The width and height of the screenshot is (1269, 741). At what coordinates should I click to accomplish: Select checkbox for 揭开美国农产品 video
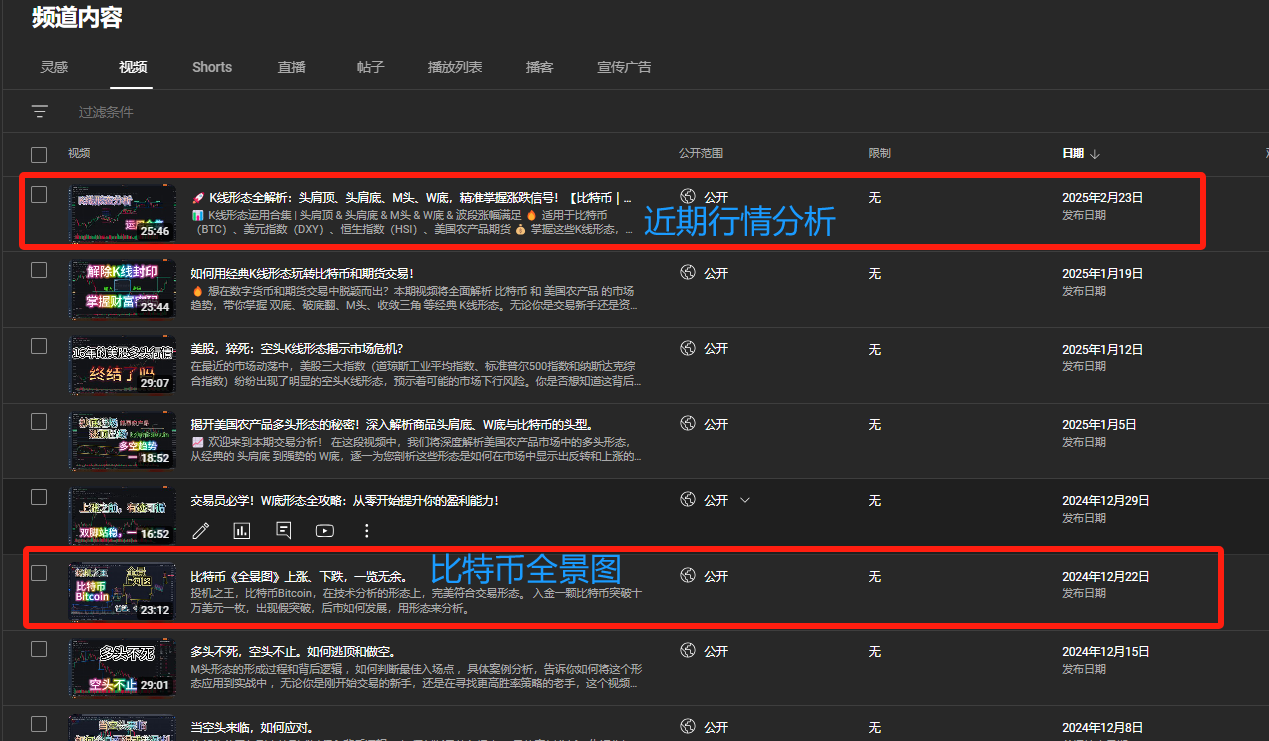(x=39, y=421)
